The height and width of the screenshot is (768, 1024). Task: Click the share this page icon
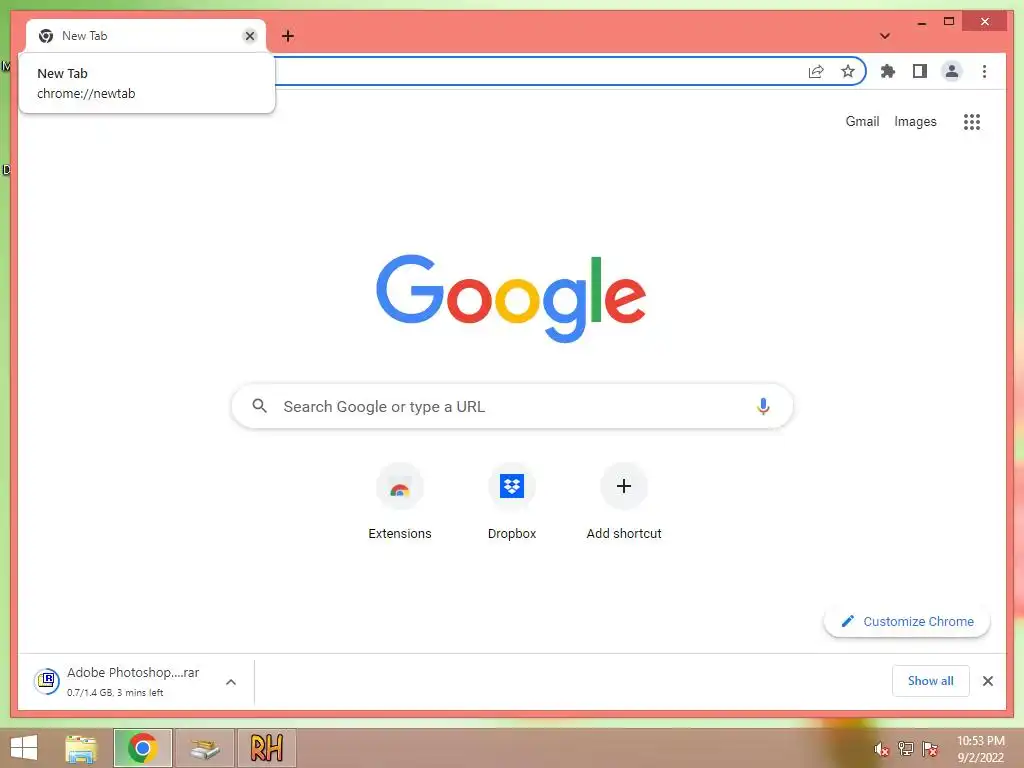coord(816,71)
